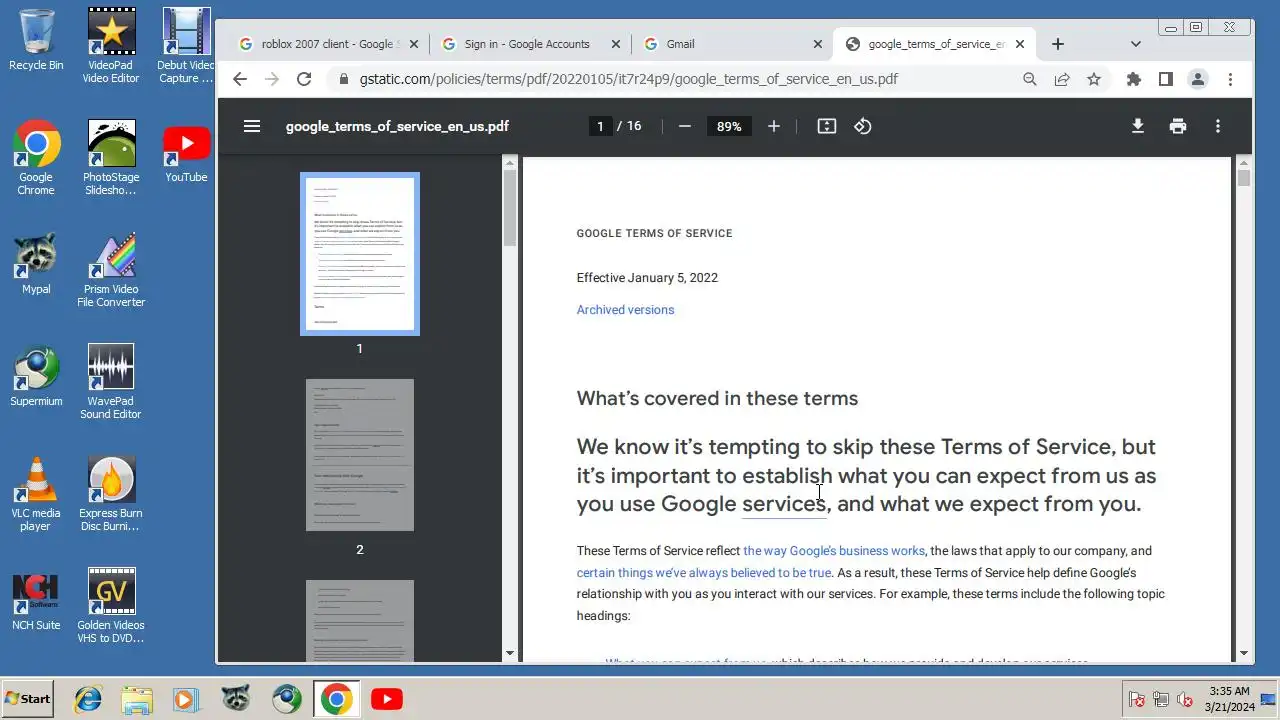1280x720 pixels.
Task: Launch Supermium from the desktop
Action: click(36, 376)
